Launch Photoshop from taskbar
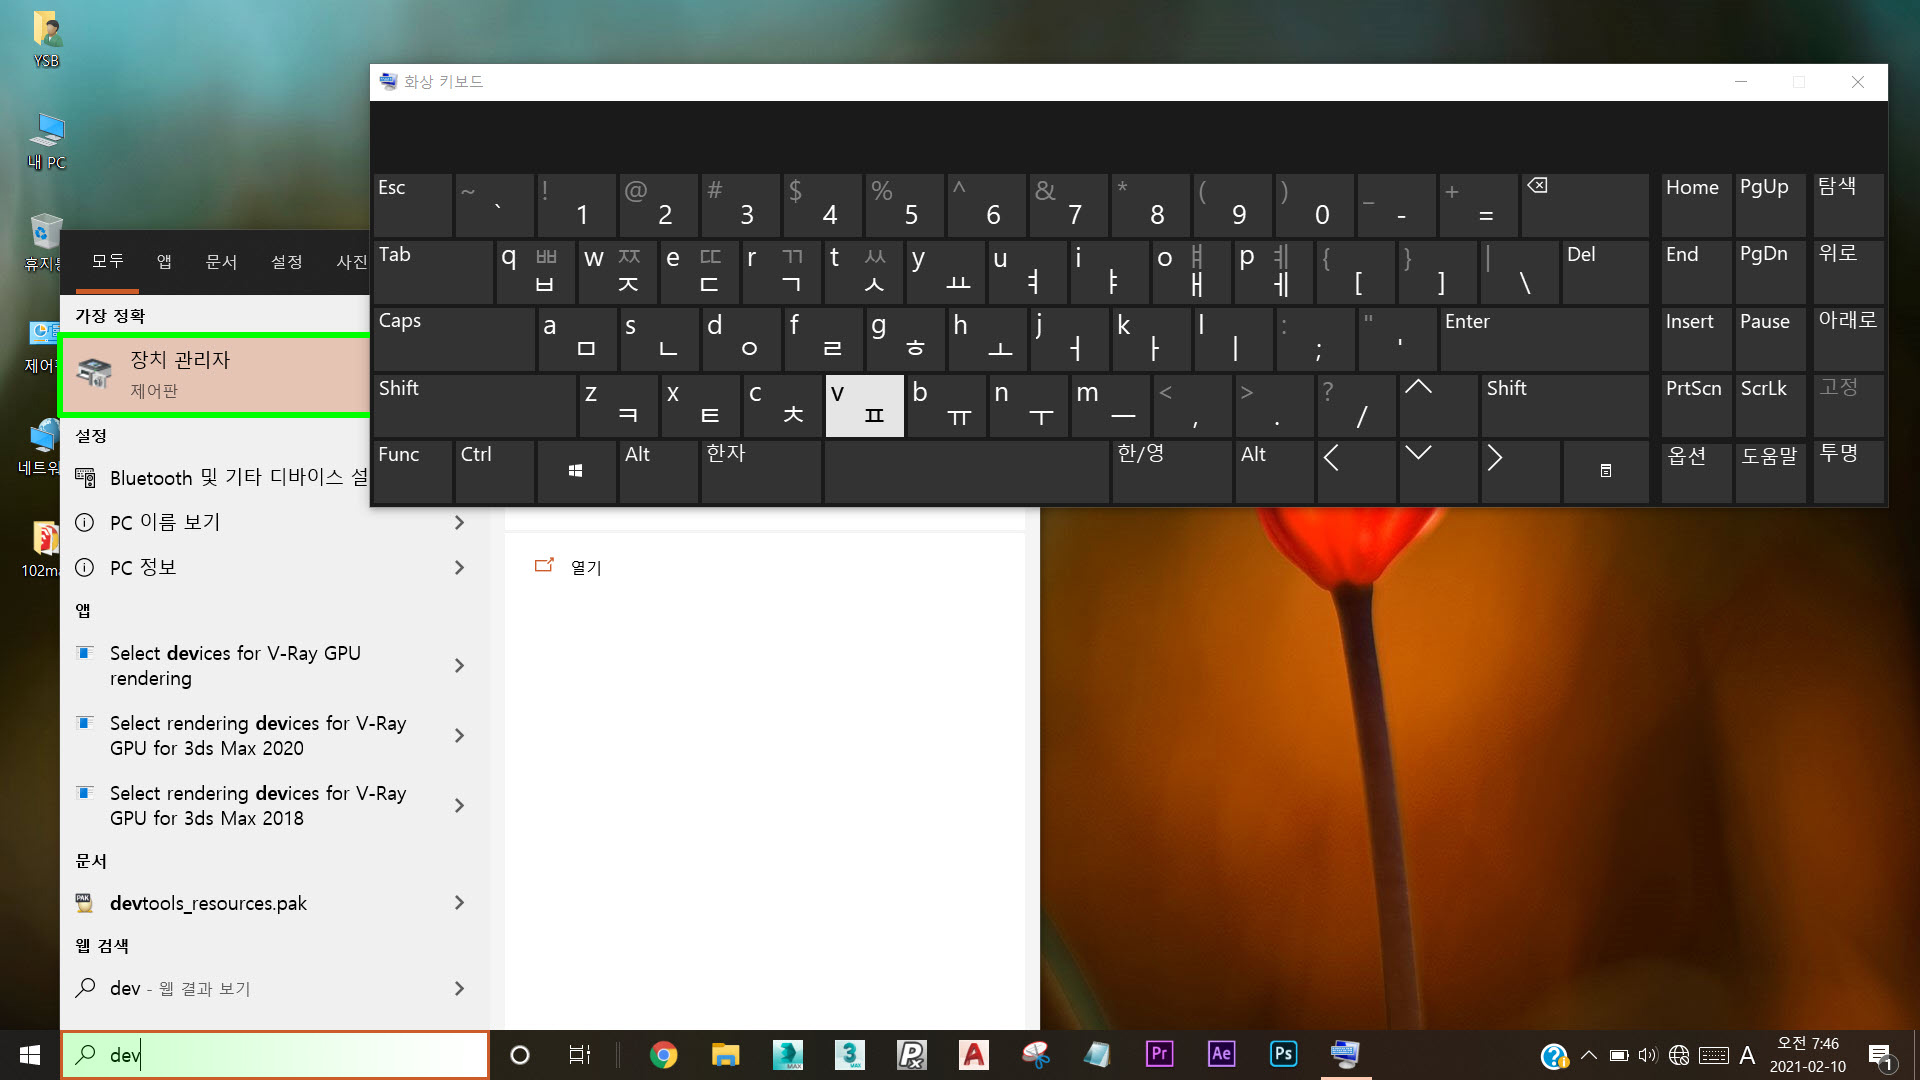The width and height of the screenshot is (1920, 1080). (1283, 1054)
